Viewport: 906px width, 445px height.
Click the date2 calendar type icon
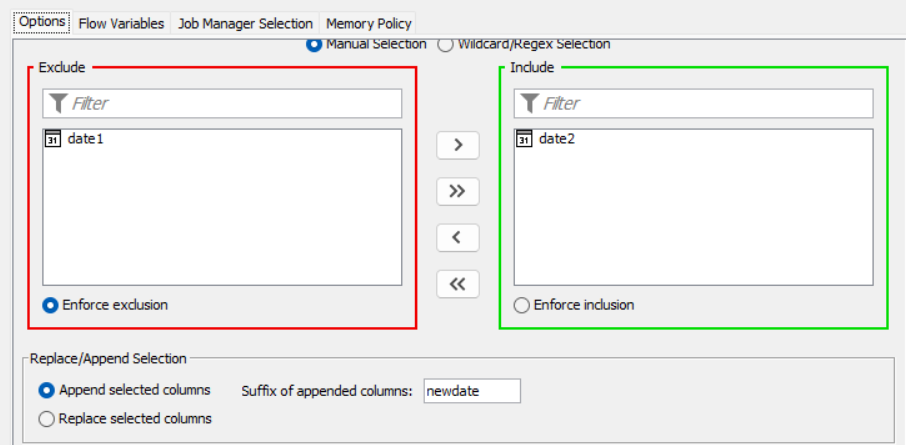coord(524,139)
